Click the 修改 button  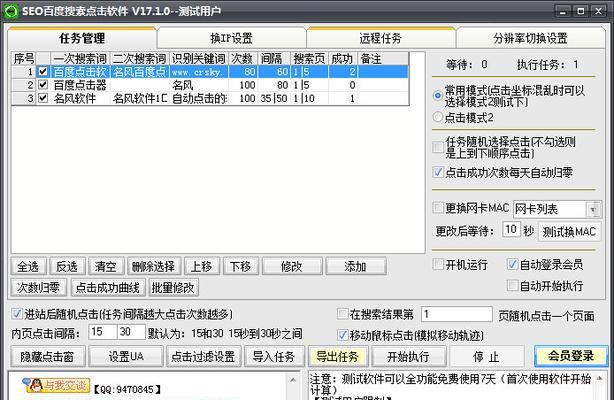292,267
